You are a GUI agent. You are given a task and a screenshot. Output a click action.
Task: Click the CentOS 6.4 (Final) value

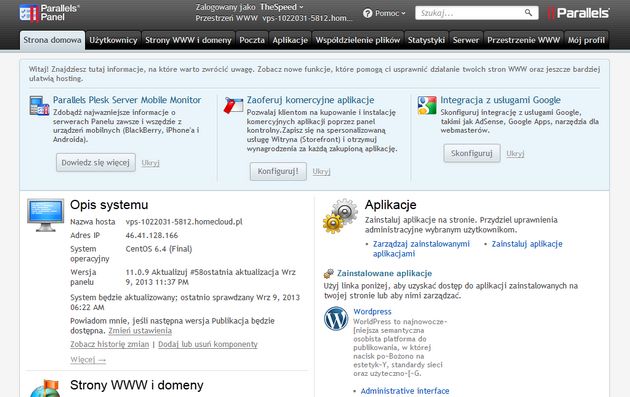[x=159, y=249]
